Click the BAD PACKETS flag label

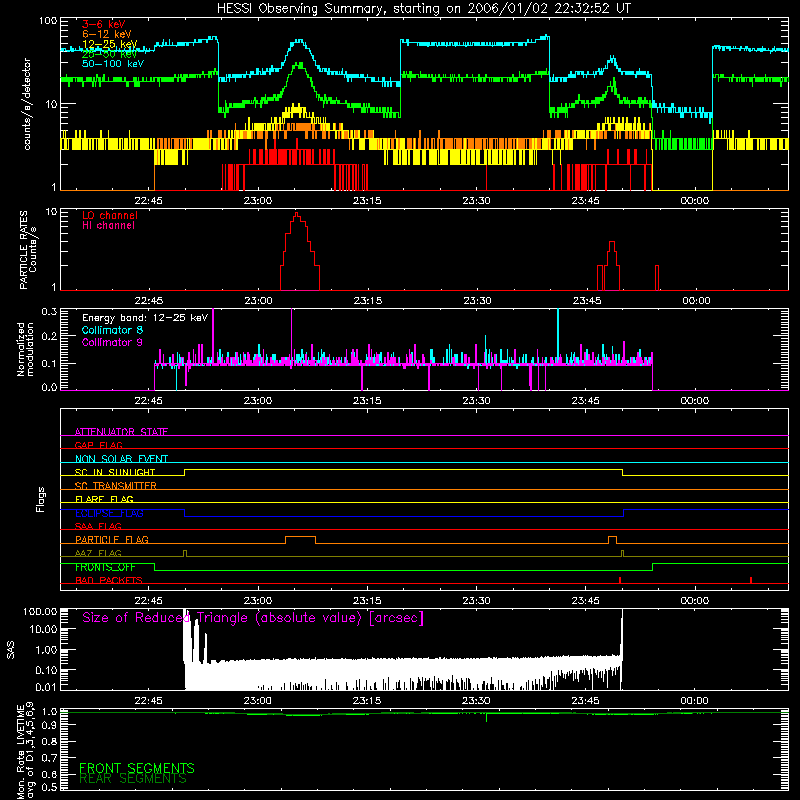tap(109, 580)
